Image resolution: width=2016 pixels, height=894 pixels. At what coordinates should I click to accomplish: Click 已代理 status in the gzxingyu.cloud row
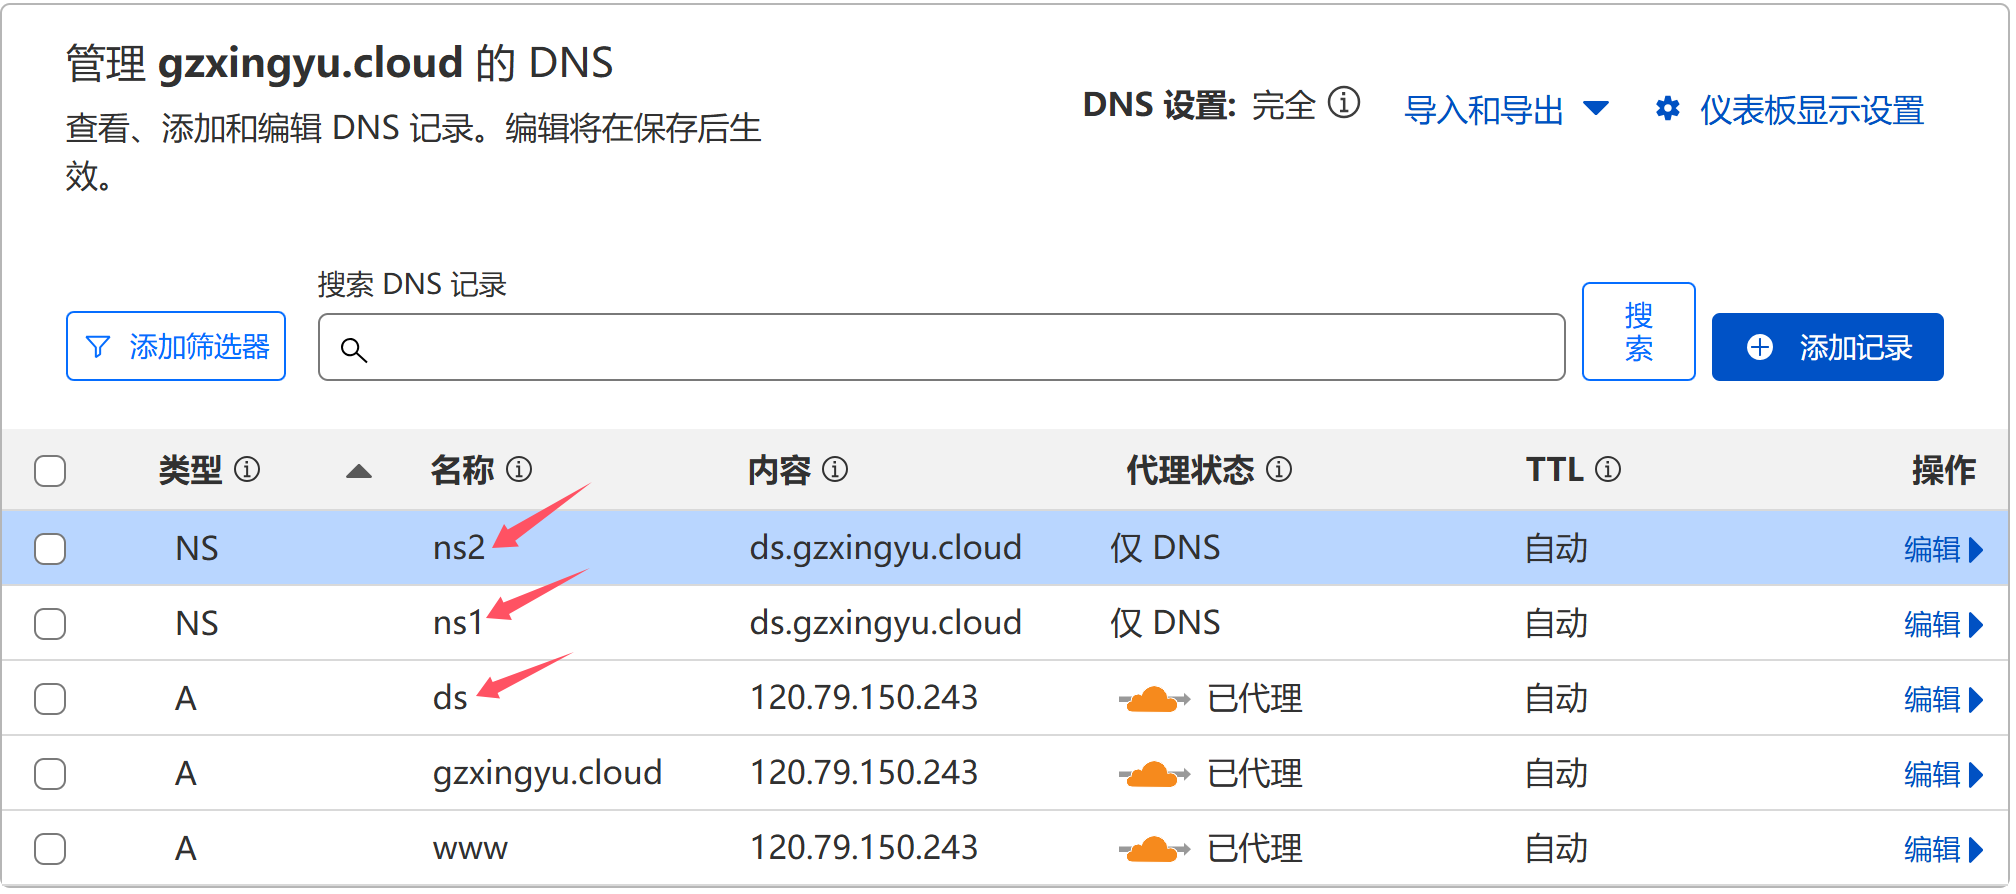1255,774
